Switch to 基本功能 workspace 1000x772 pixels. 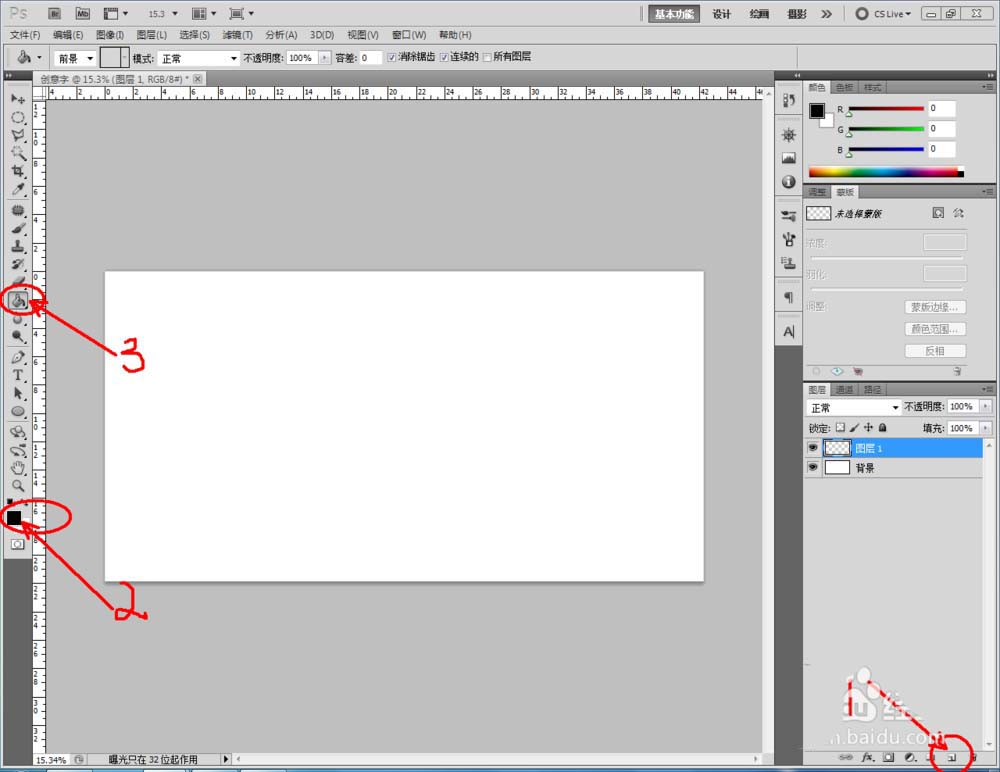pos(673,14)
